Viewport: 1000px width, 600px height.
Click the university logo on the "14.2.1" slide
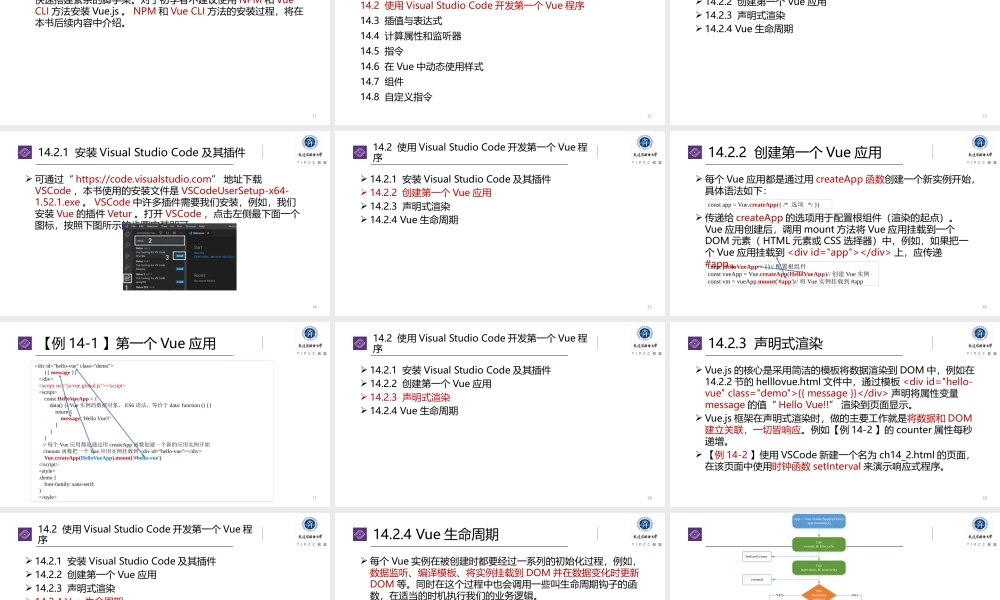pyautogui.click(x=312, y=140)
